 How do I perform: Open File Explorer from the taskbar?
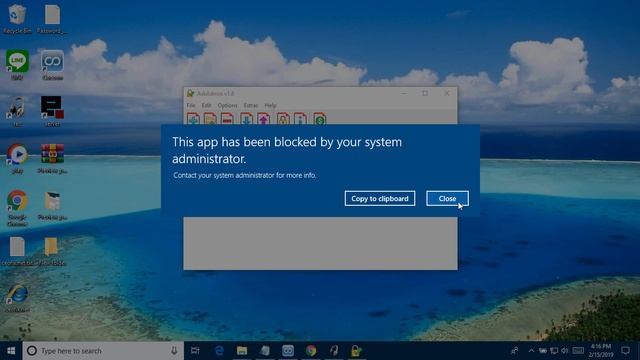(x=242, y=351)
